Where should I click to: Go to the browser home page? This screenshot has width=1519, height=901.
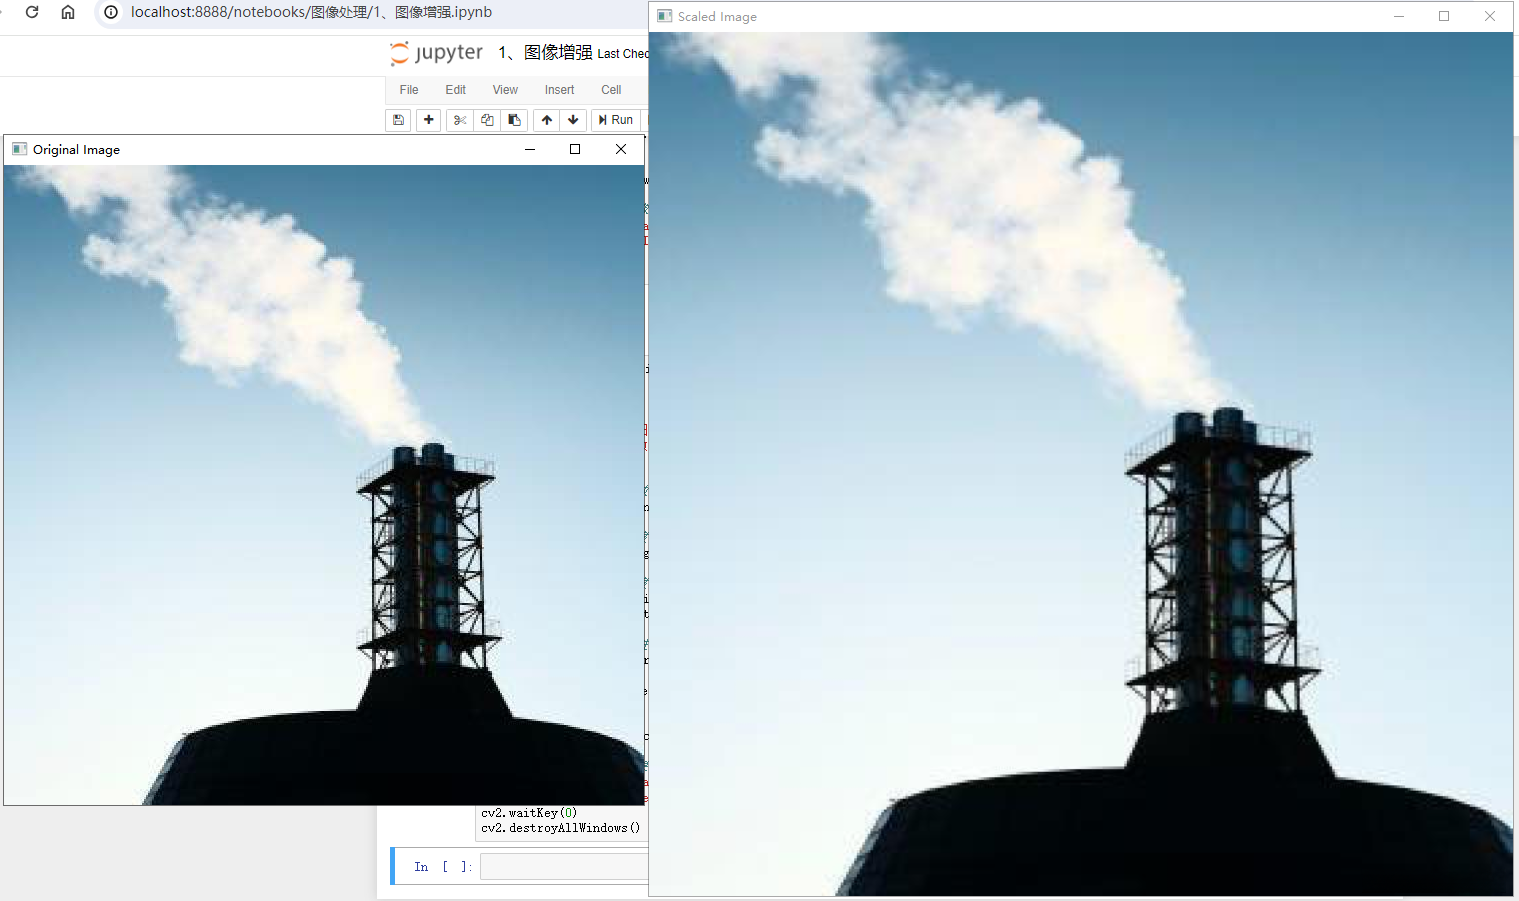coord(68,12)
